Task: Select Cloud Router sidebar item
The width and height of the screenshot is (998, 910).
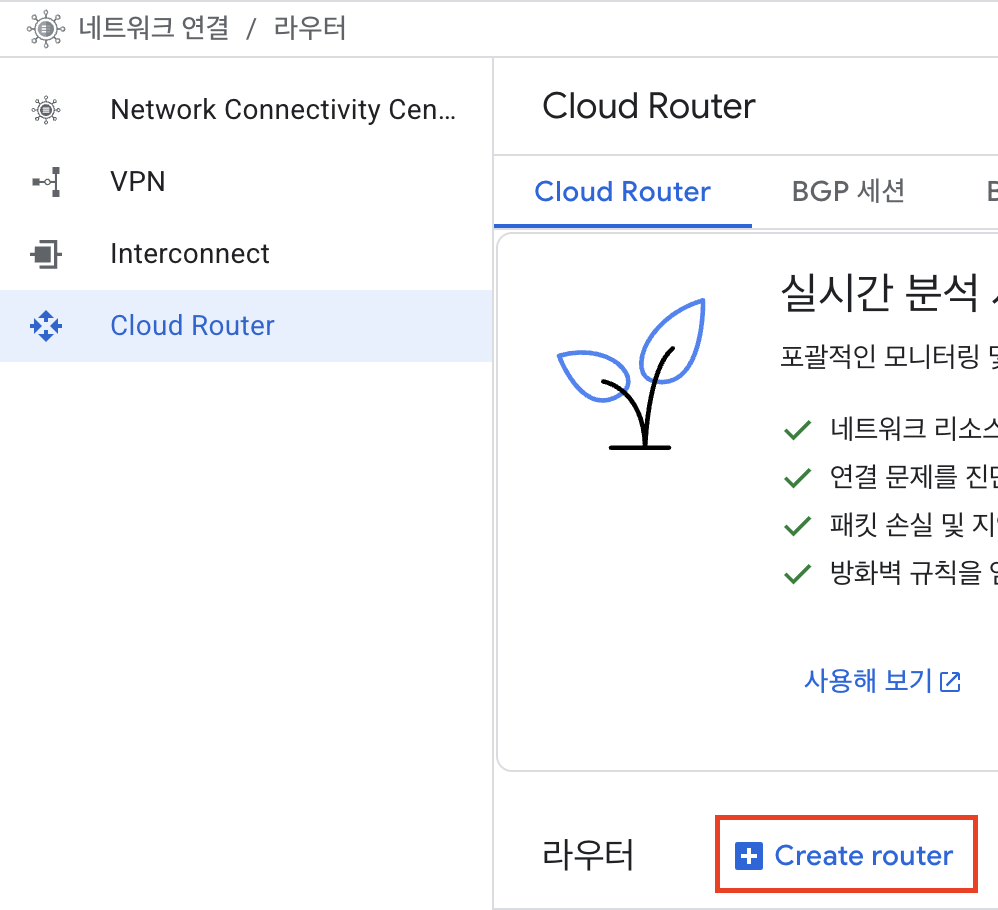Action: tap(246, 326)
